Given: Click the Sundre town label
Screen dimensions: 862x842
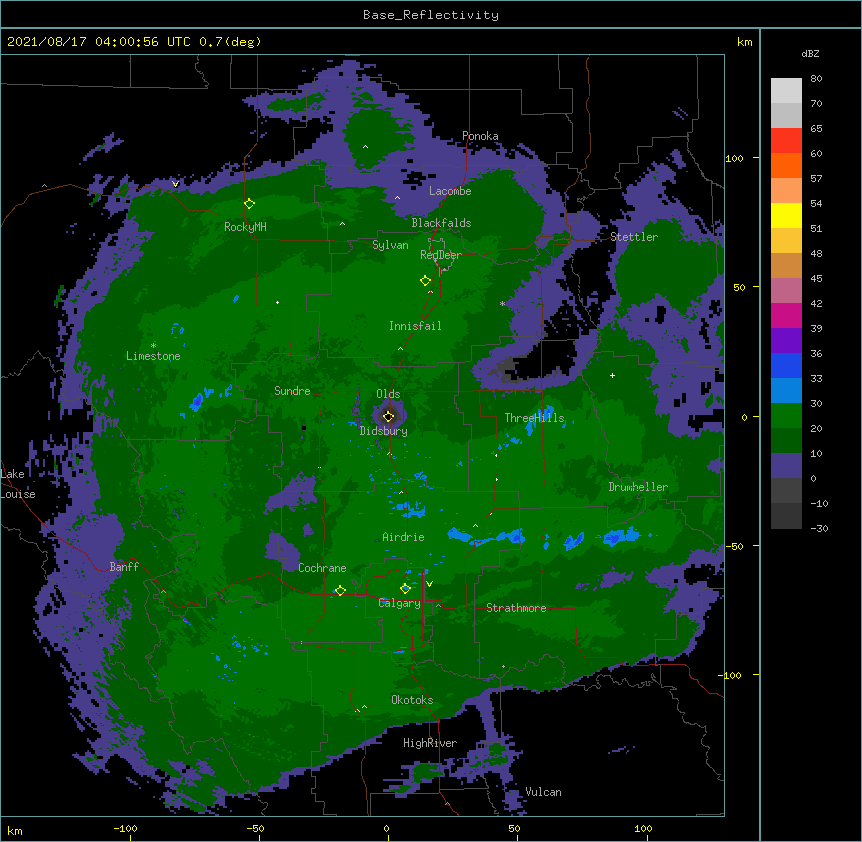Looking at the screenshot, I should (292, 391).
